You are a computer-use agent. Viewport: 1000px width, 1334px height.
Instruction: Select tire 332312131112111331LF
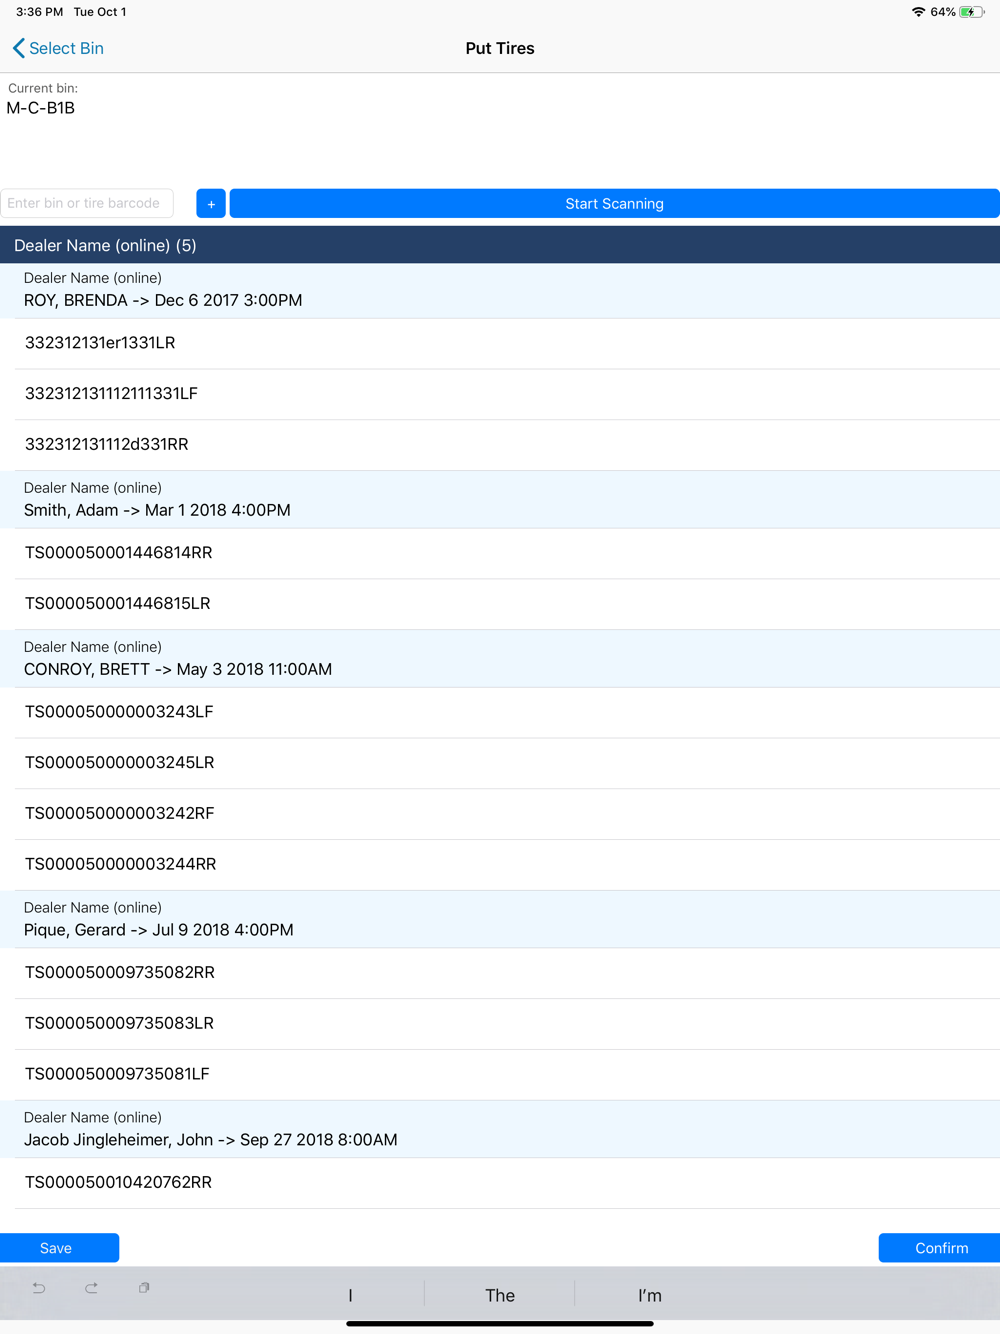[500, 394]
